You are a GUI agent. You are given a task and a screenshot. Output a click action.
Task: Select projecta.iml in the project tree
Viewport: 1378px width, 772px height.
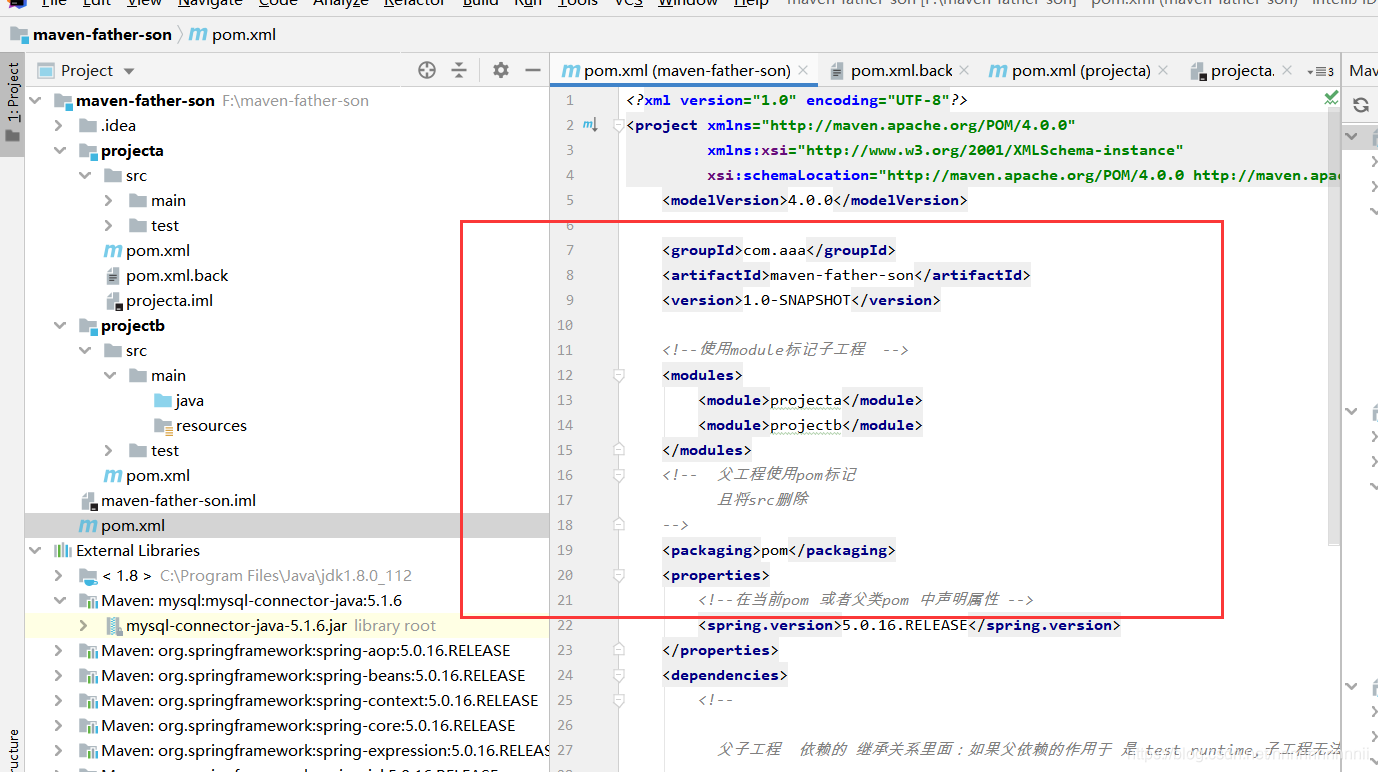pos(158,301)
